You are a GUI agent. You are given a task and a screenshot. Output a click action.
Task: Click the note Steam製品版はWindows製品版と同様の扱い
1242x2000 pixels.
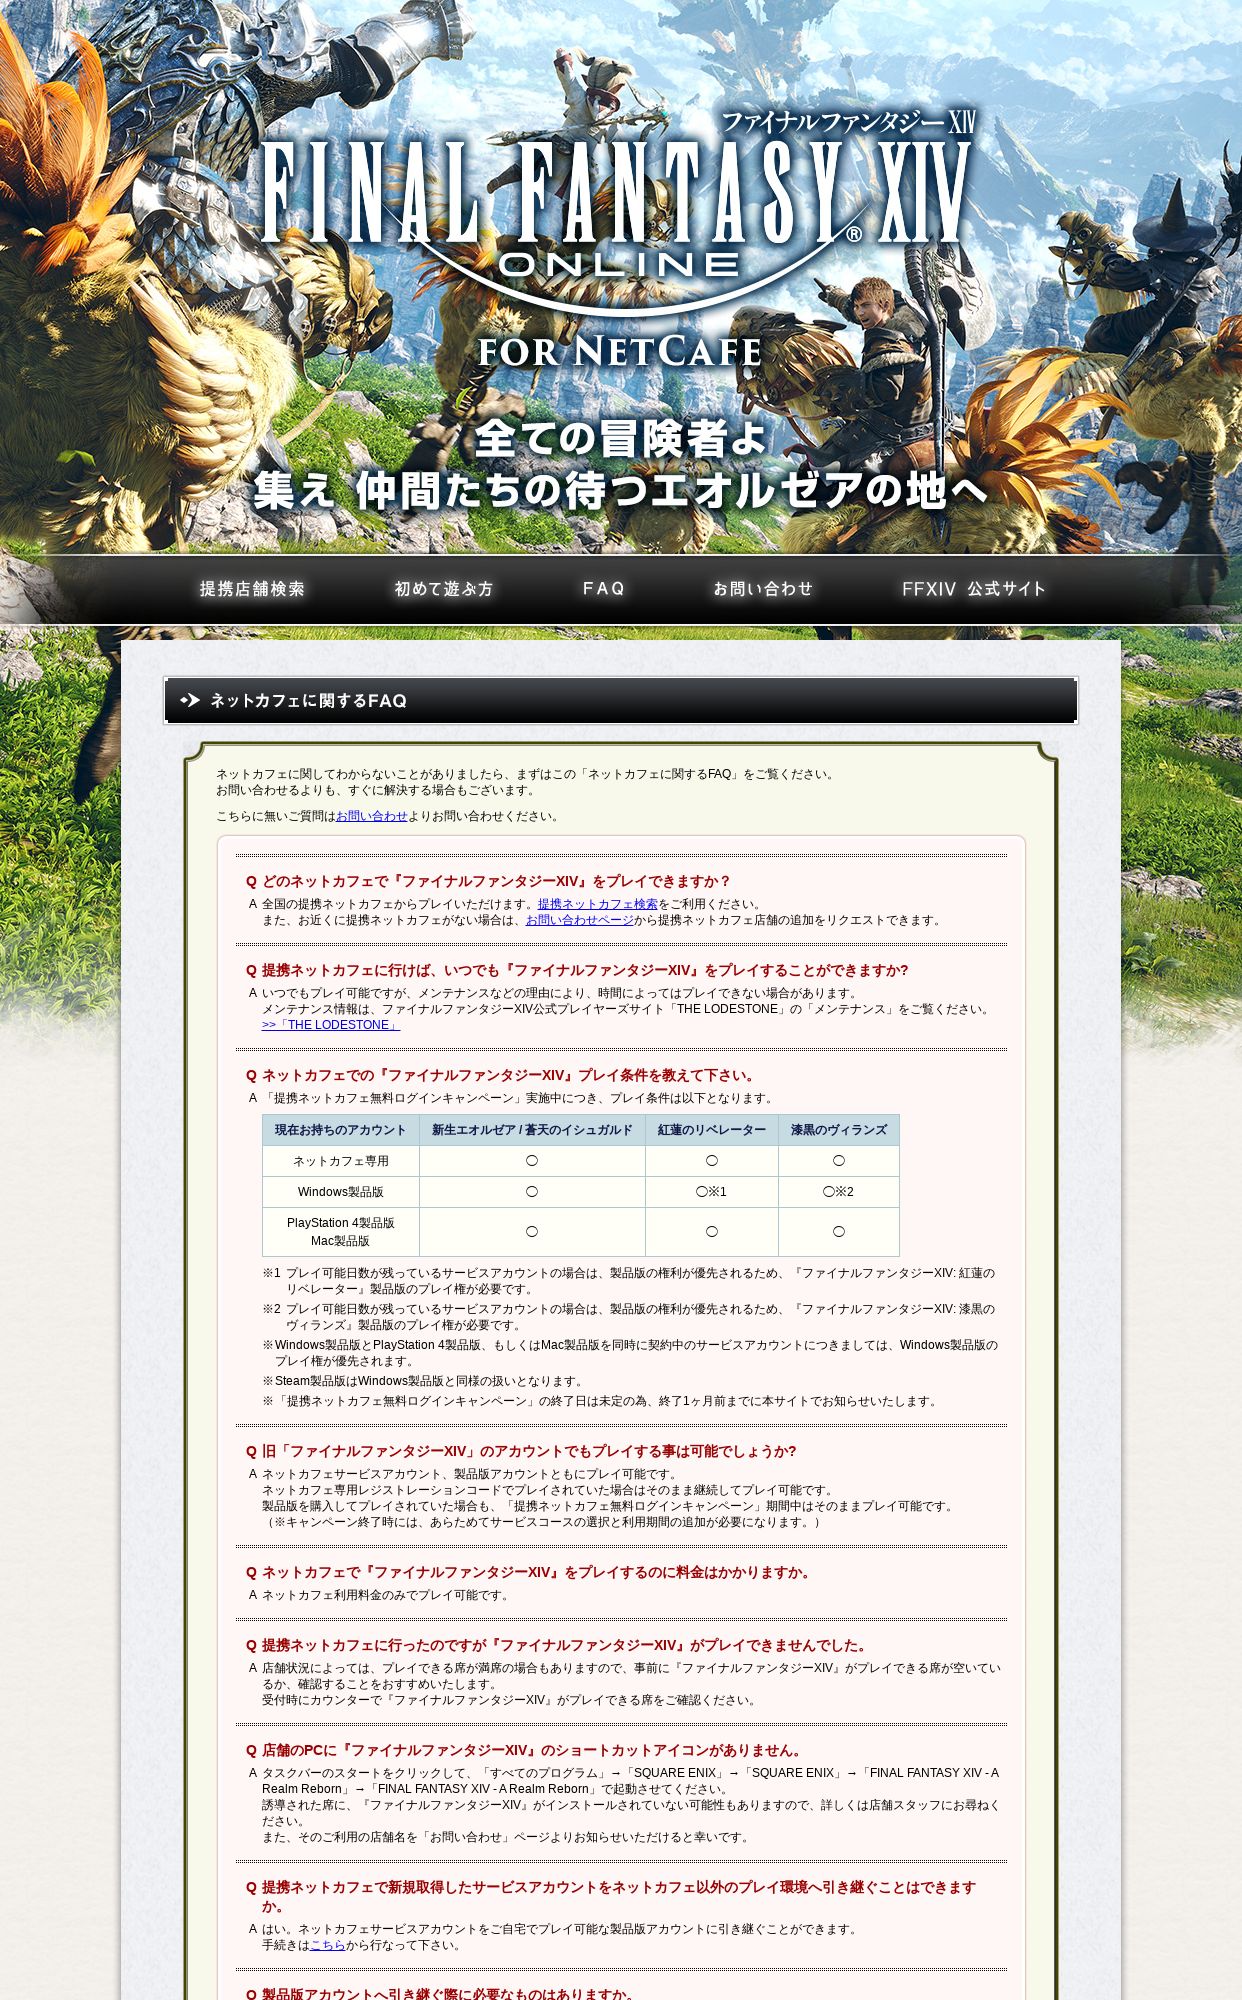[424, 1381]
